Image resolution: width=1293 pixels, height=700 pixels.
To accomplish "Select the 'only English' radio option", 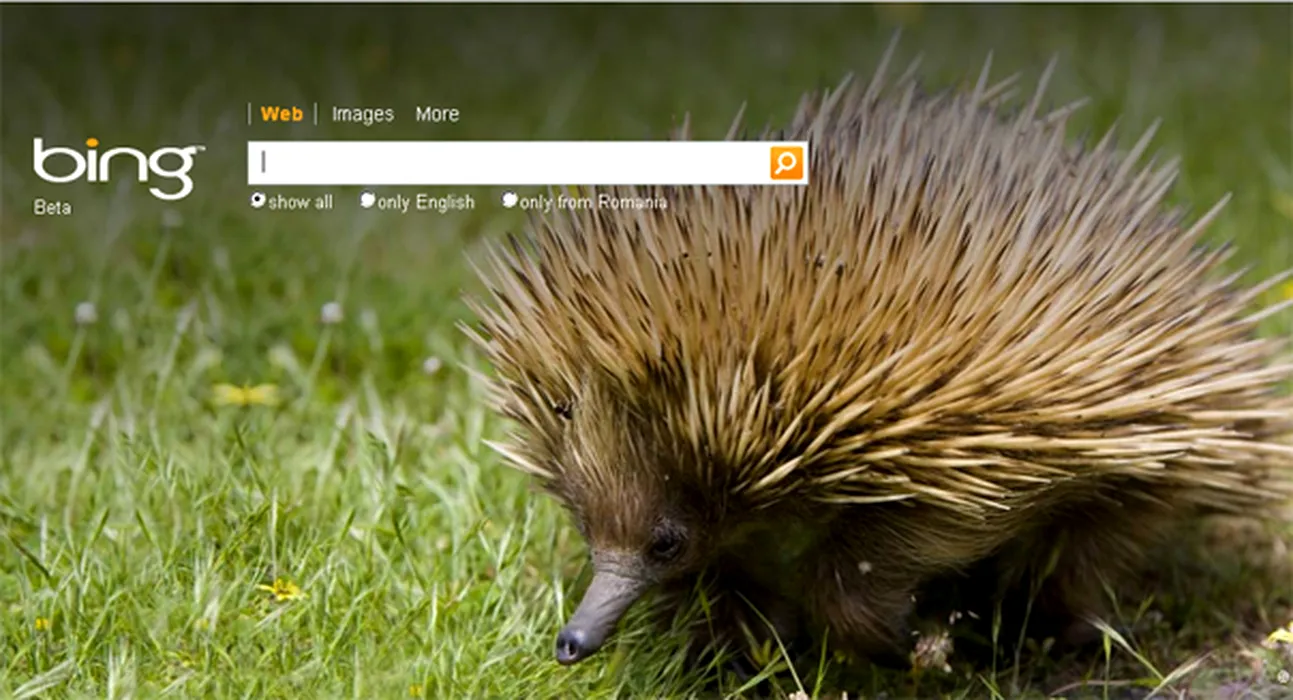I will [368, 200].
